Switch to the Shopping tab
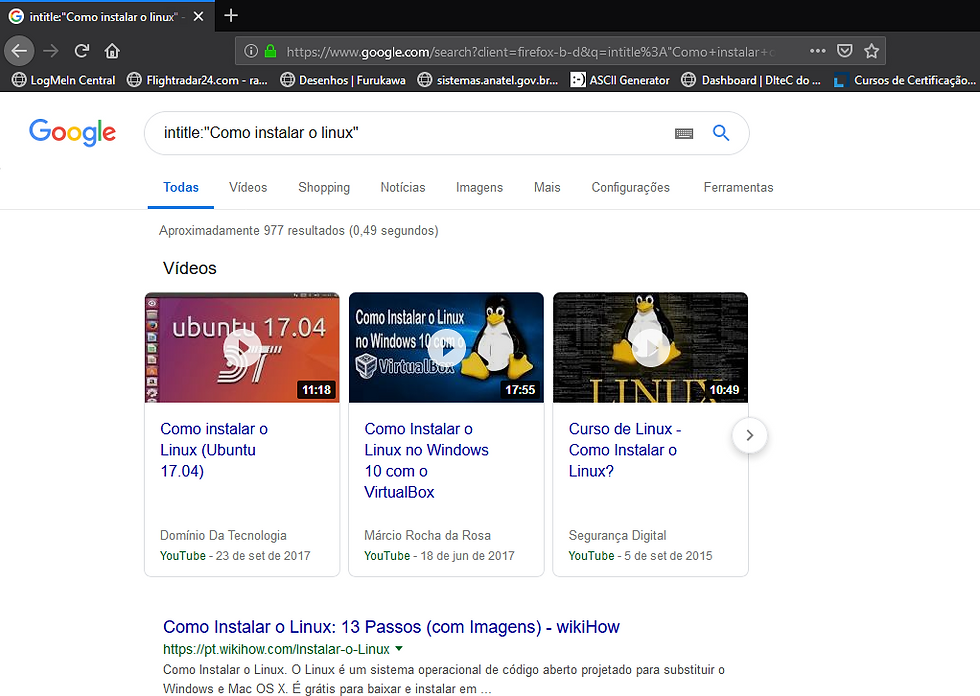 324,187
